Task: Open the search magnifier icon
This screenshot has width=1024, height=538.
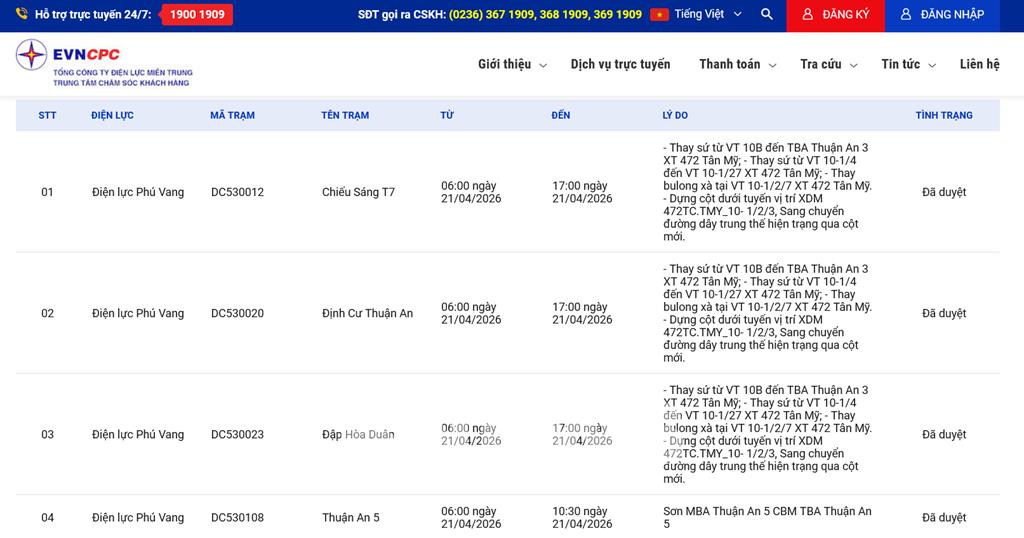Action: [x=767, y=15]
